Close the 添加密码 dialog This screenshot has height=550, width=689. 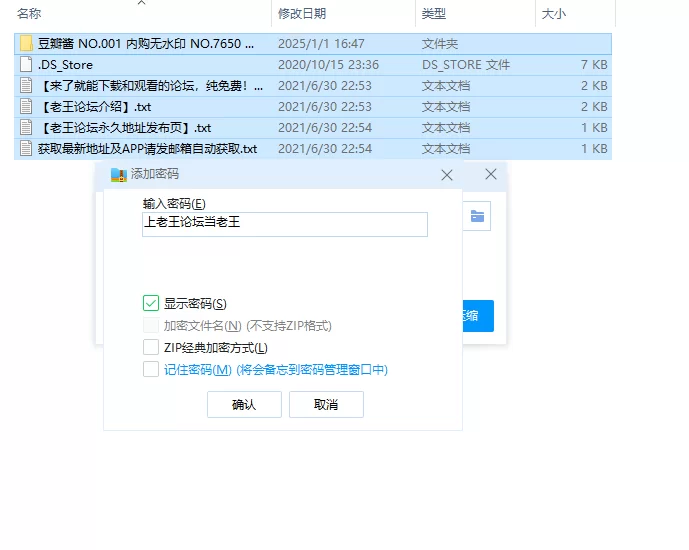pyautogui.click(x=446, y=175)
